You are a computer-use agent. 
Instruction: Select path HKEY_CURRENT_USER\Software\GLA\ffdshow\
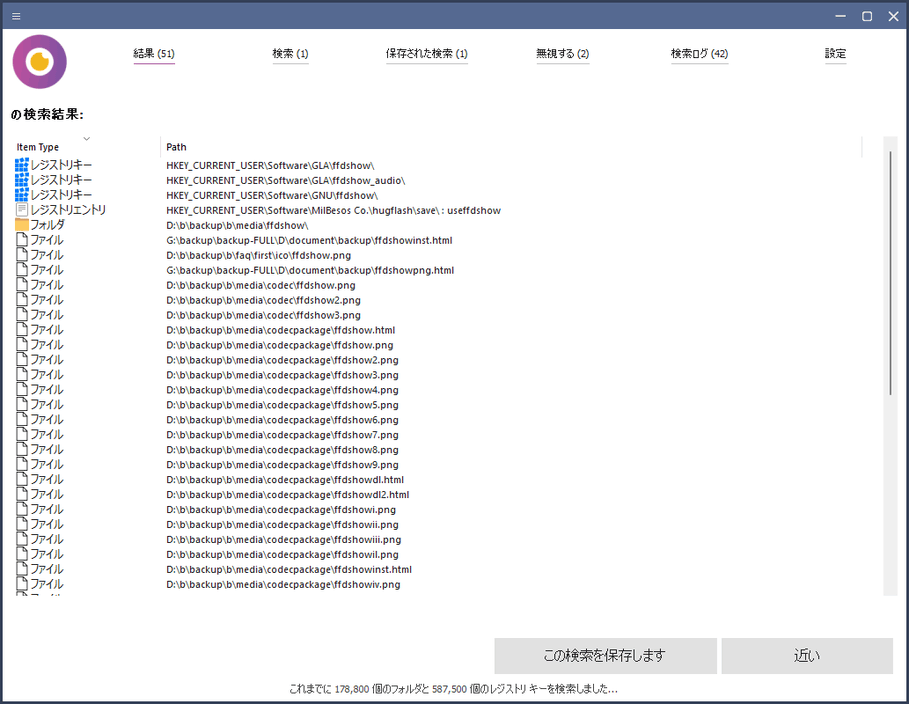[x=270, y=166]
